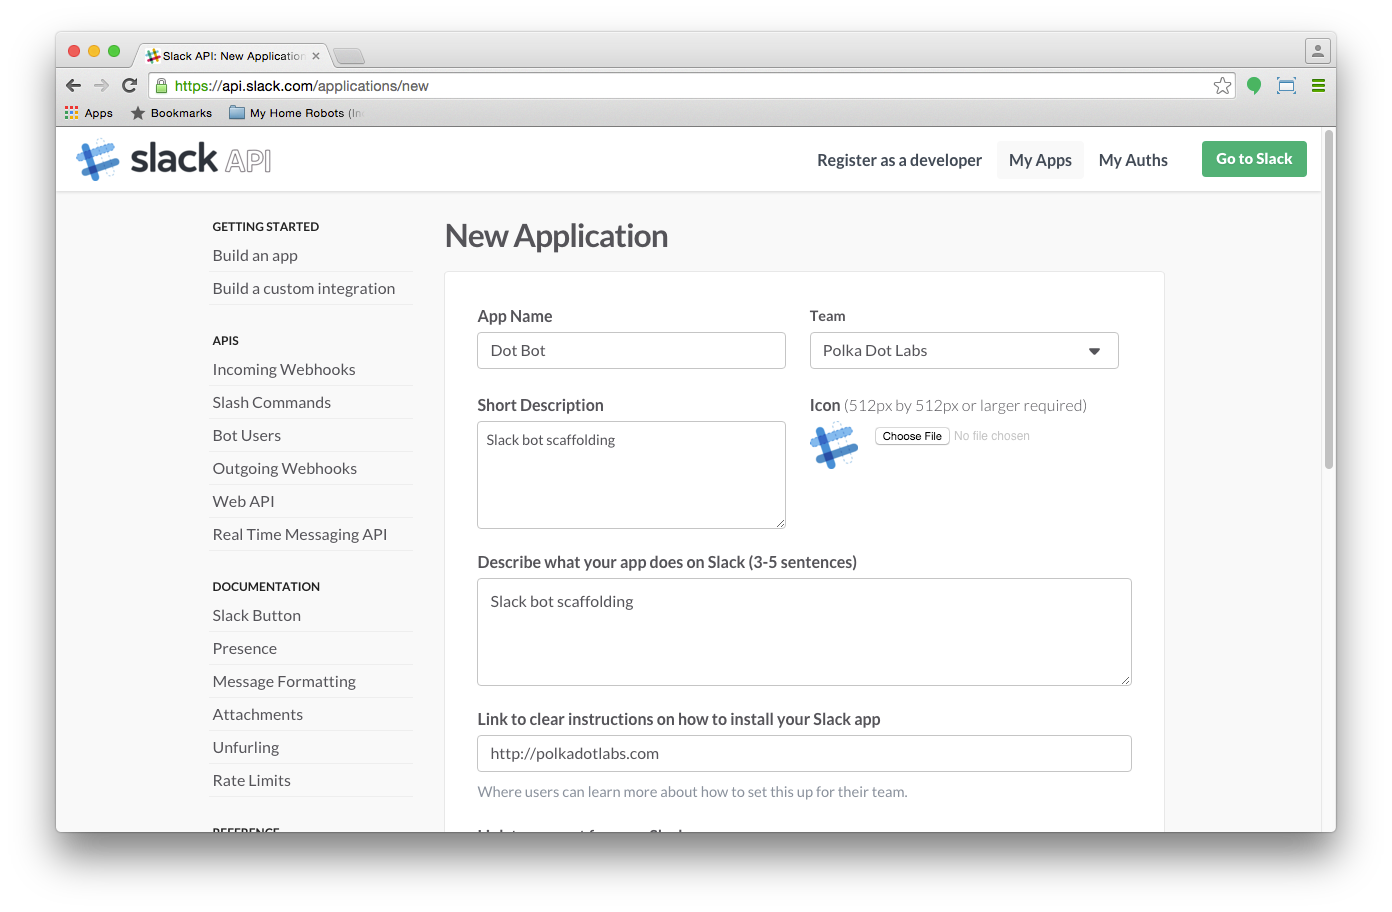Open the Team dropdown showing Polka Dot Labs
Image resolution: width=1392 pixels, height=912 pixels.
[x=964, y=351]
